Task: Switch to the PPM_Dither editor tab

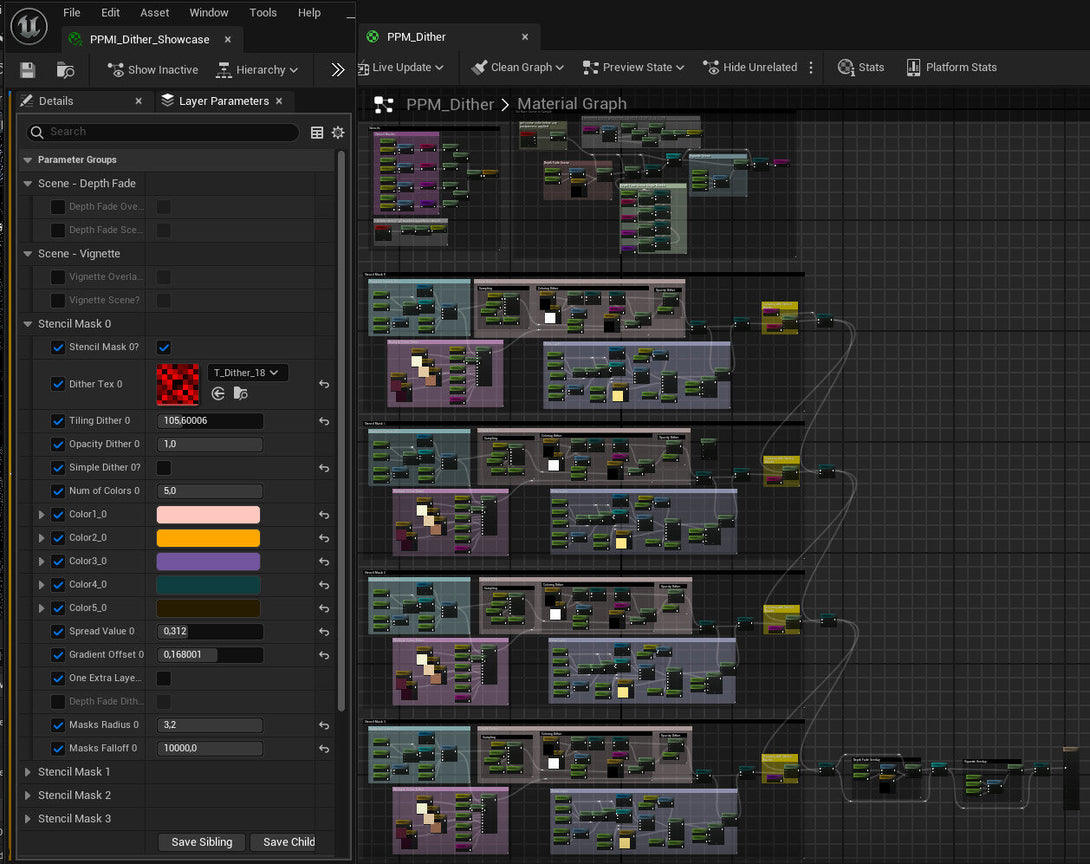Action: point(416,37)
